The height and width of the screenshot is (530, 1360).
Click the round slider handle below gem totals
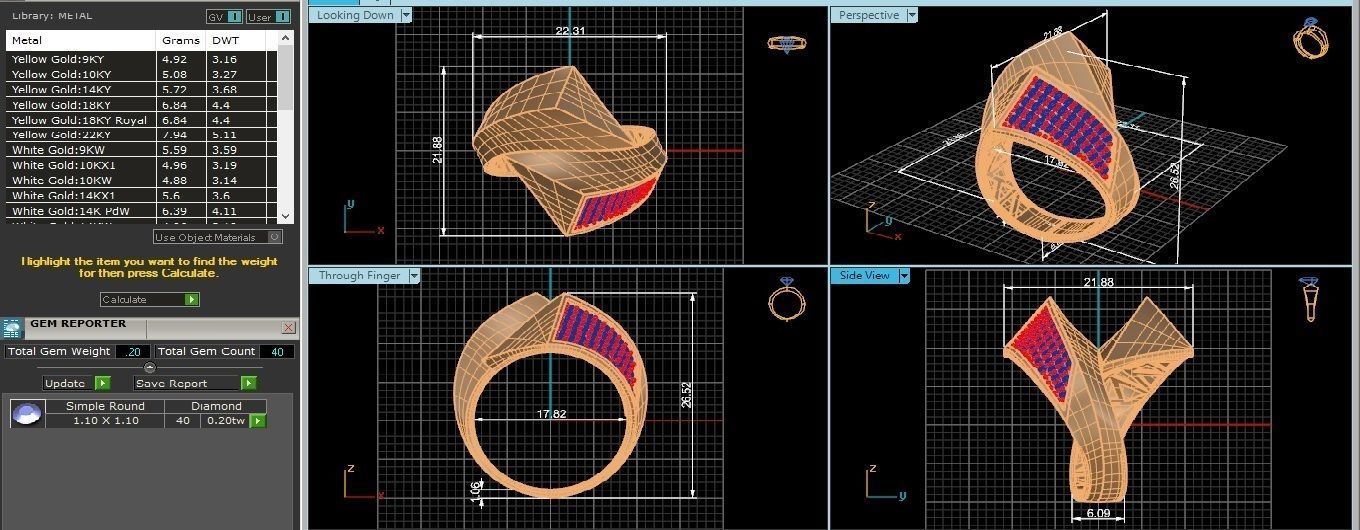click(x=150, y=367)
